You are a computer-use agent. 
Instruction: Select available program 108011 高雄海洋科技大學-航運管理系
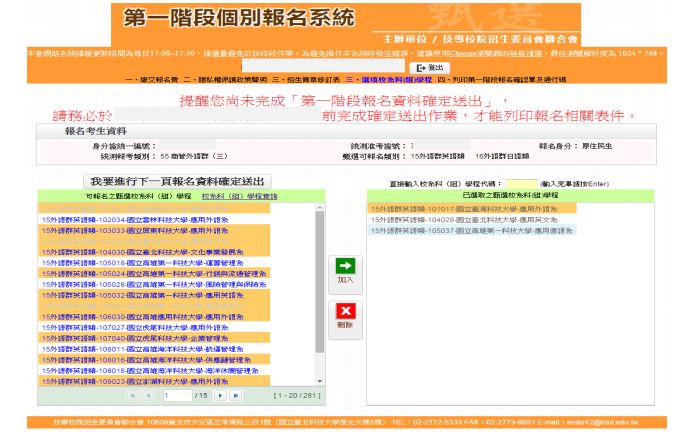point(154,349)
